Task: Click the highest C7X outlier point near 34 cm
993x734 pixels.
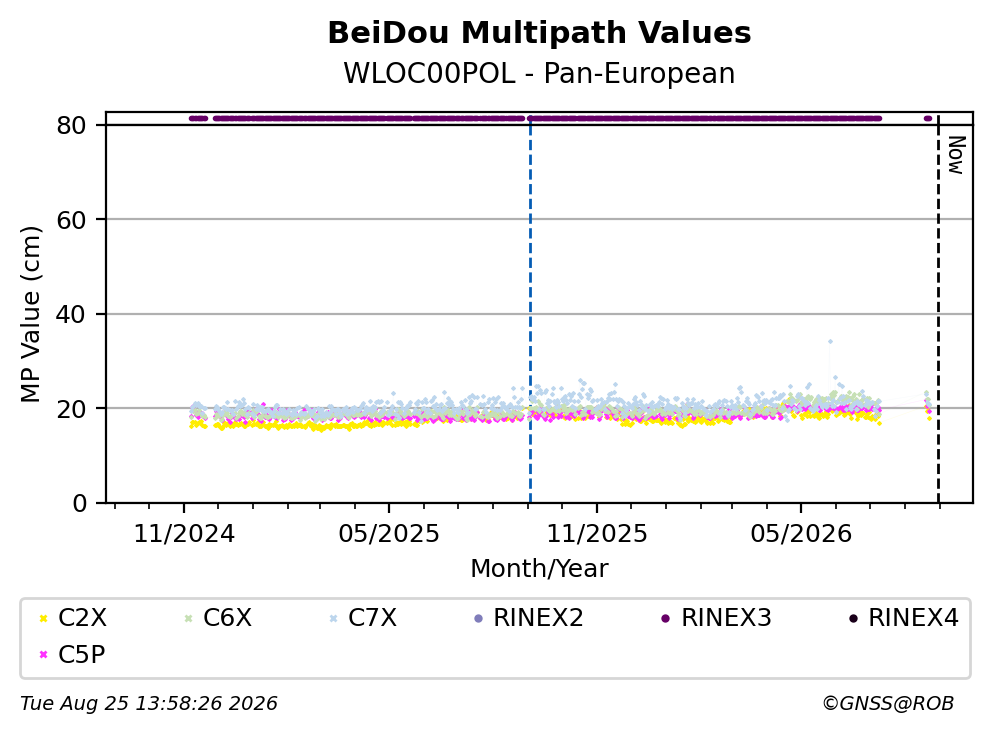Action: point(830,342)
